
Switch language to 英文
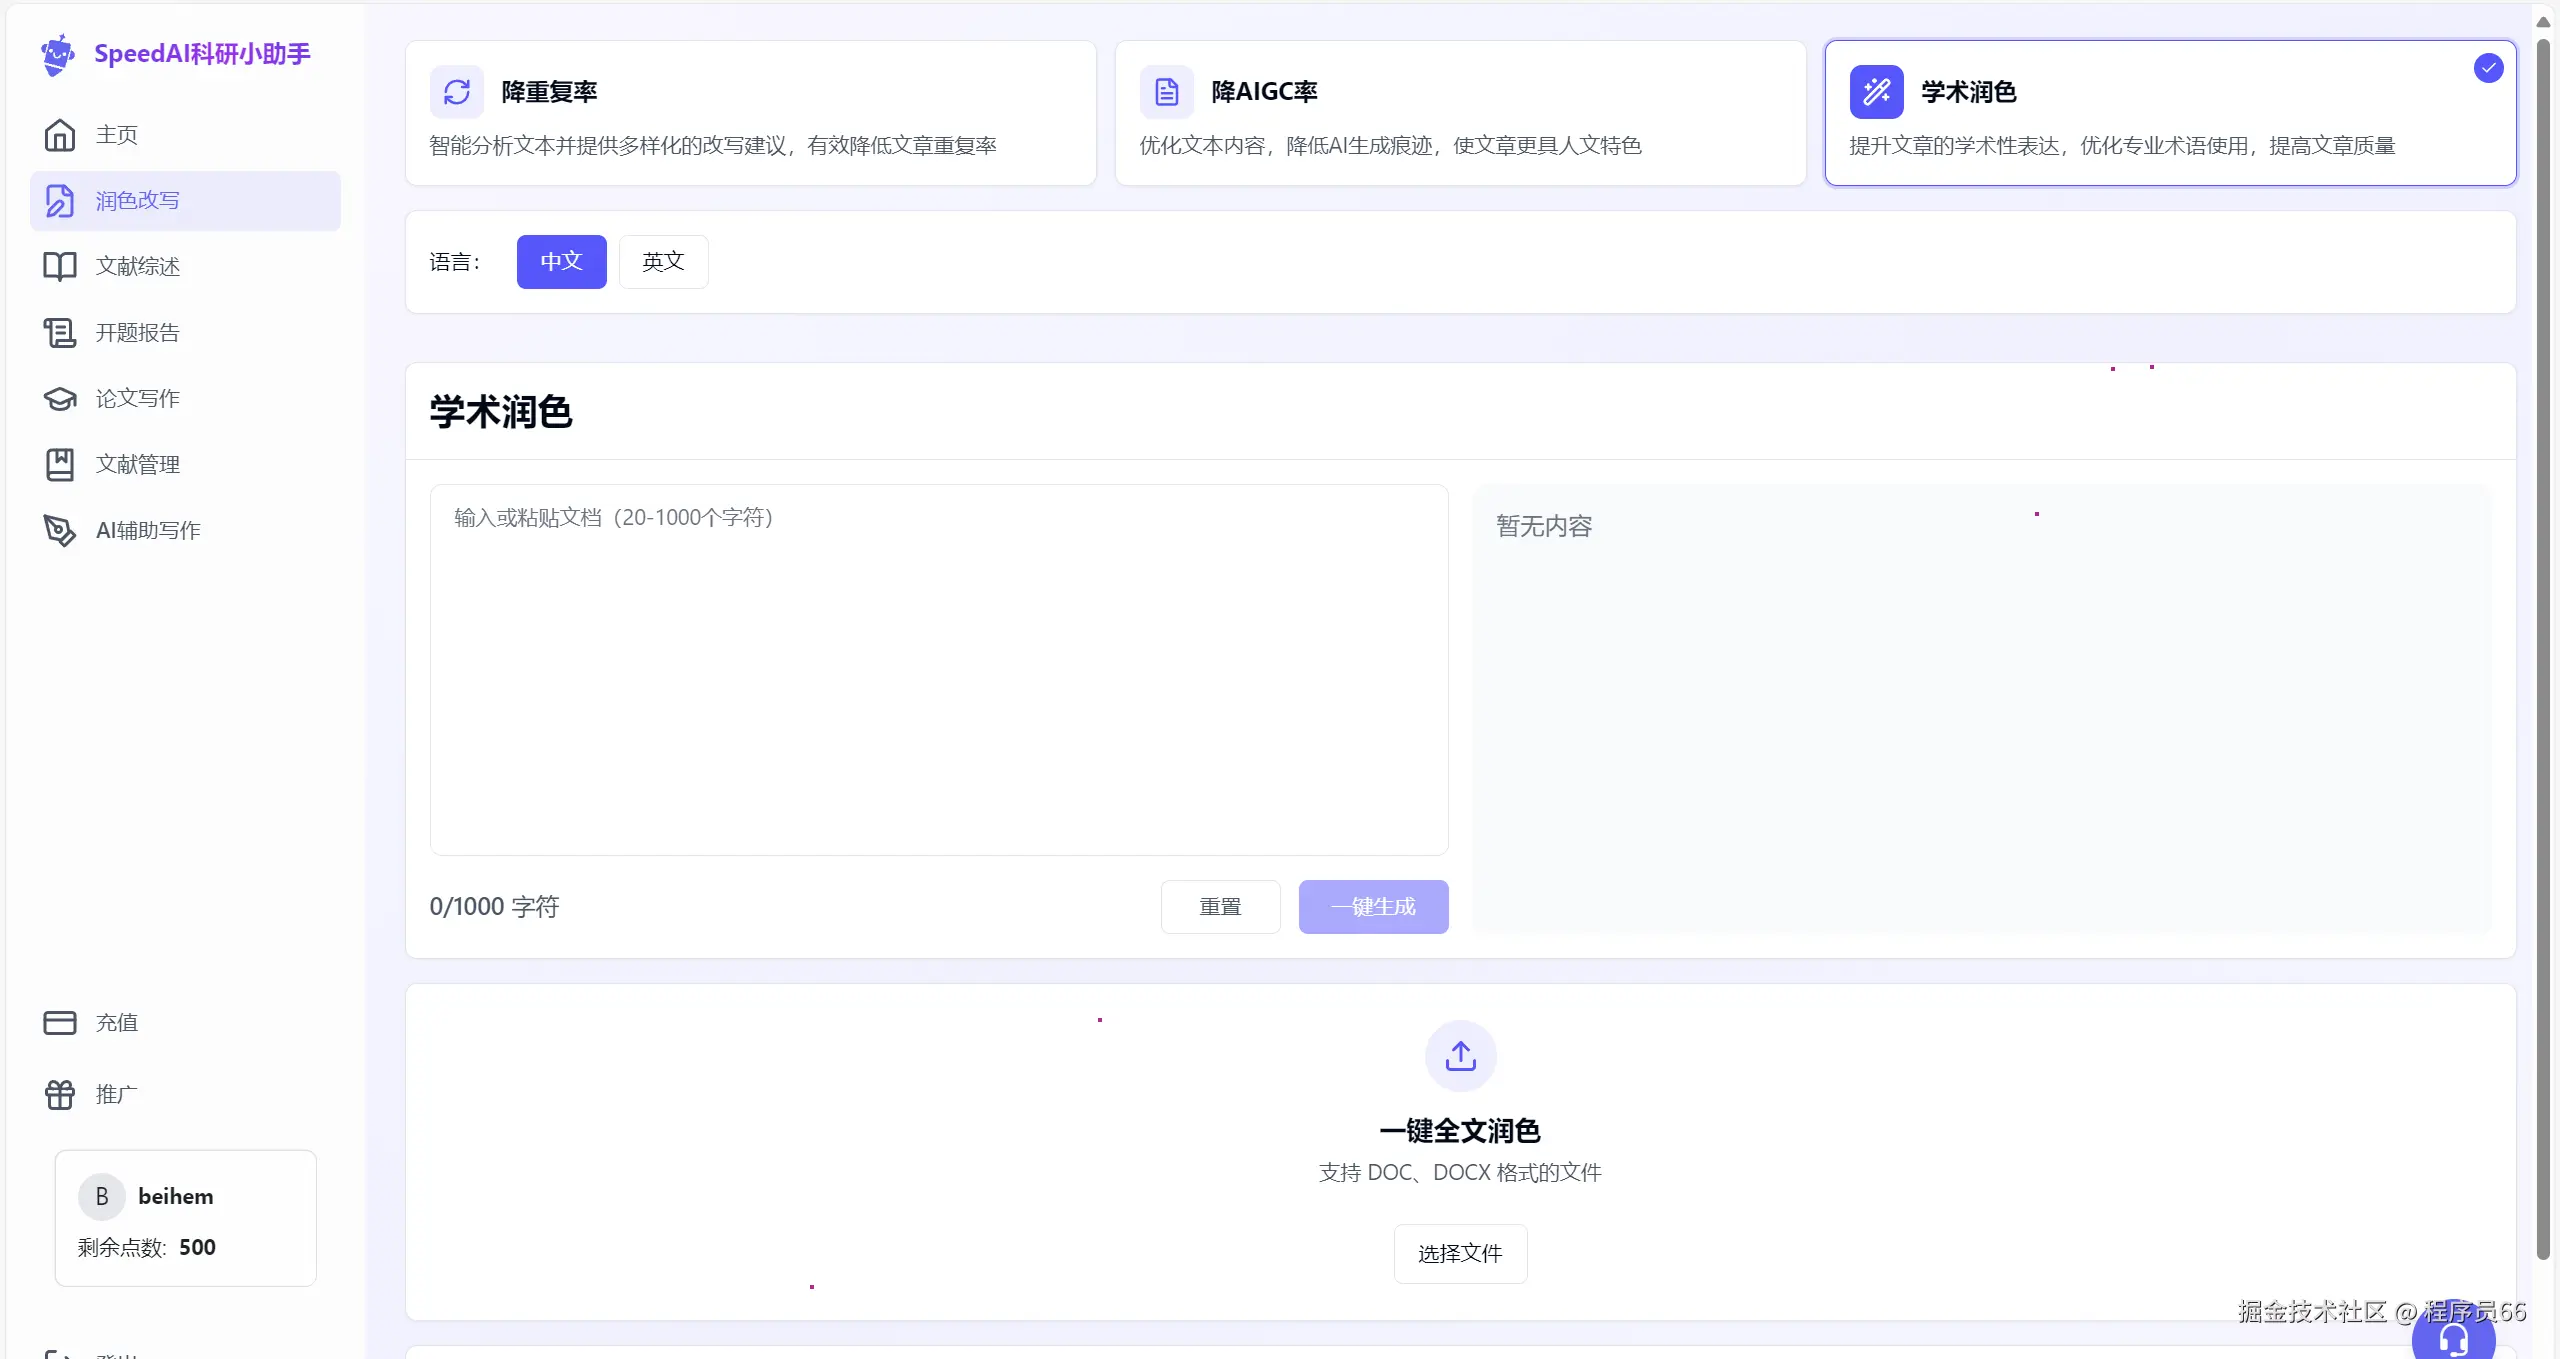pyautogui.click(x=663, y=262)
